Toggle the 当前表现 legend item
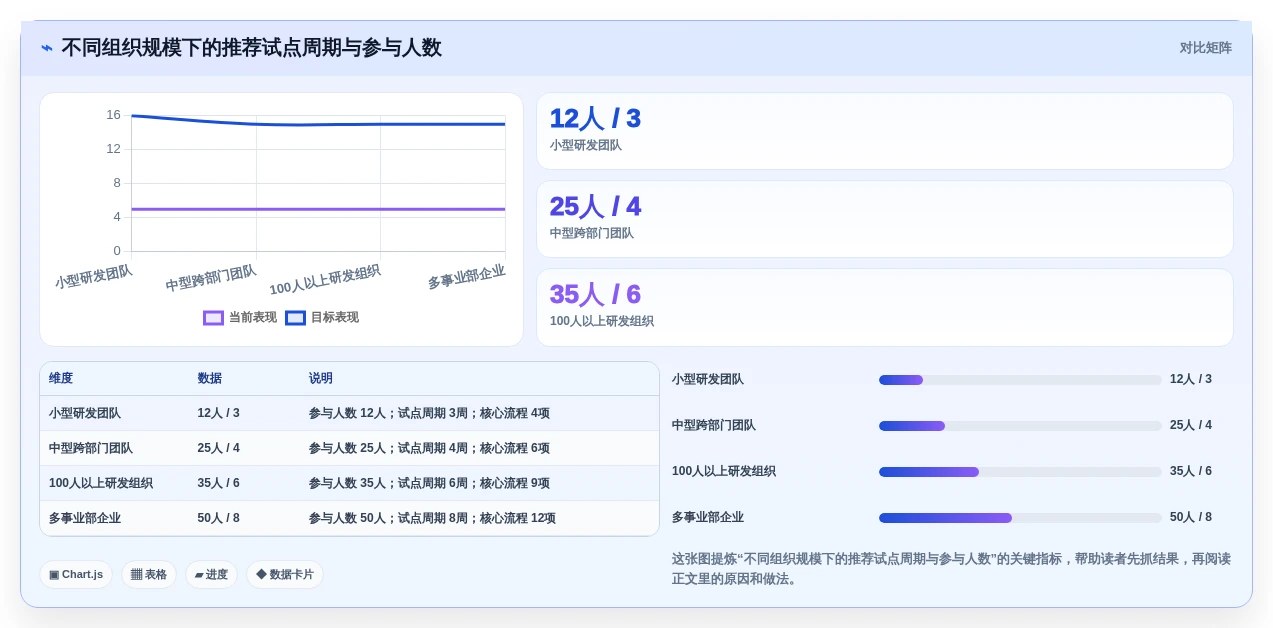Viewport: 1273px width, 628px height. click(240, 318)
